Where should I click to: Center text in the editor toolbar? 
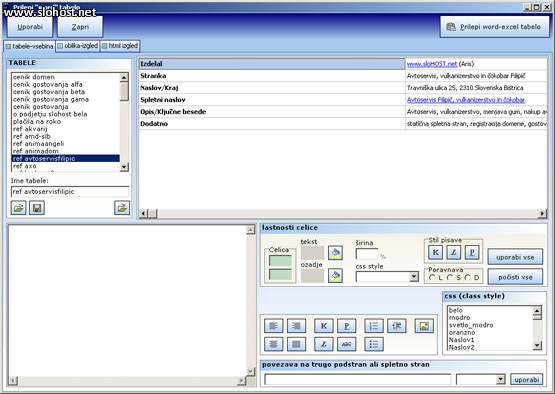tap(274, 344)
